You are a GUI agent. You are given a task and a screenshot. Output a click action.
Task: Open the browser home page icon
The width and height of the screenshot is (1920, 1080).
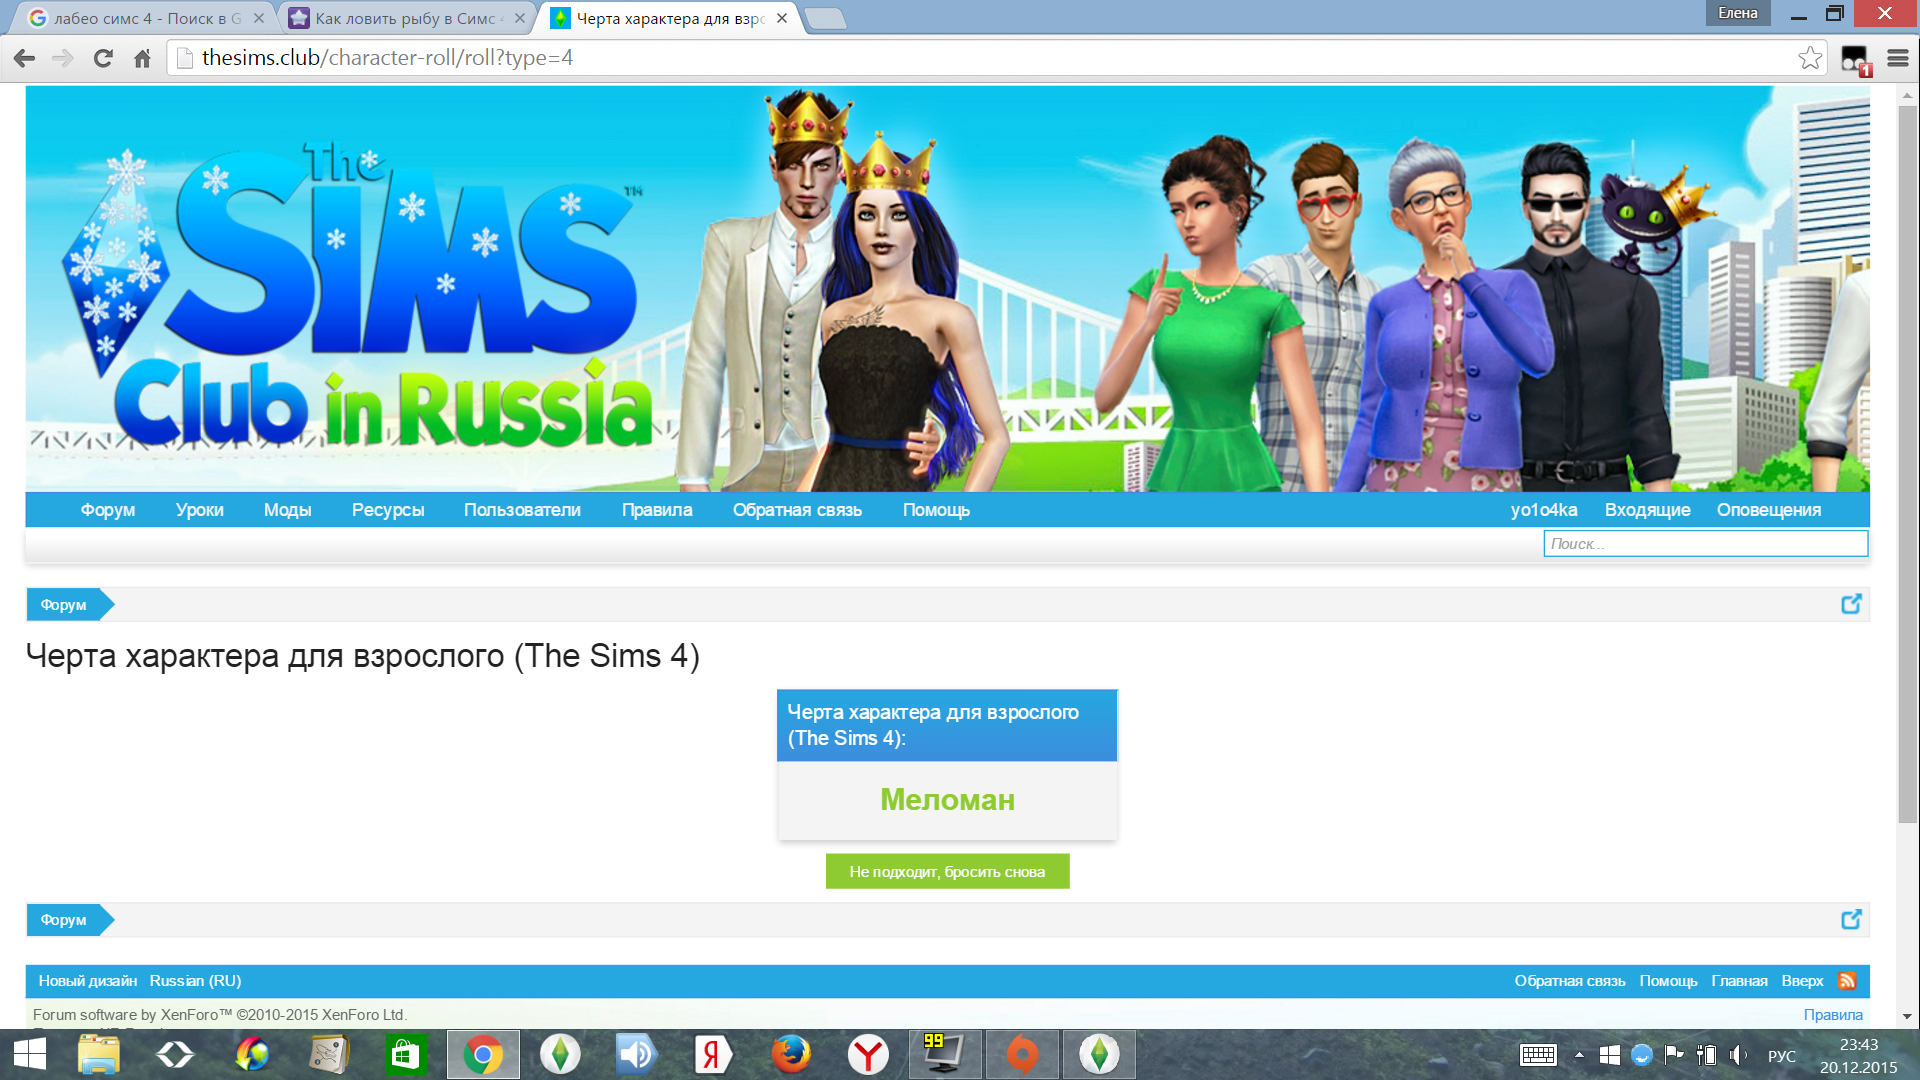[142, 58]
